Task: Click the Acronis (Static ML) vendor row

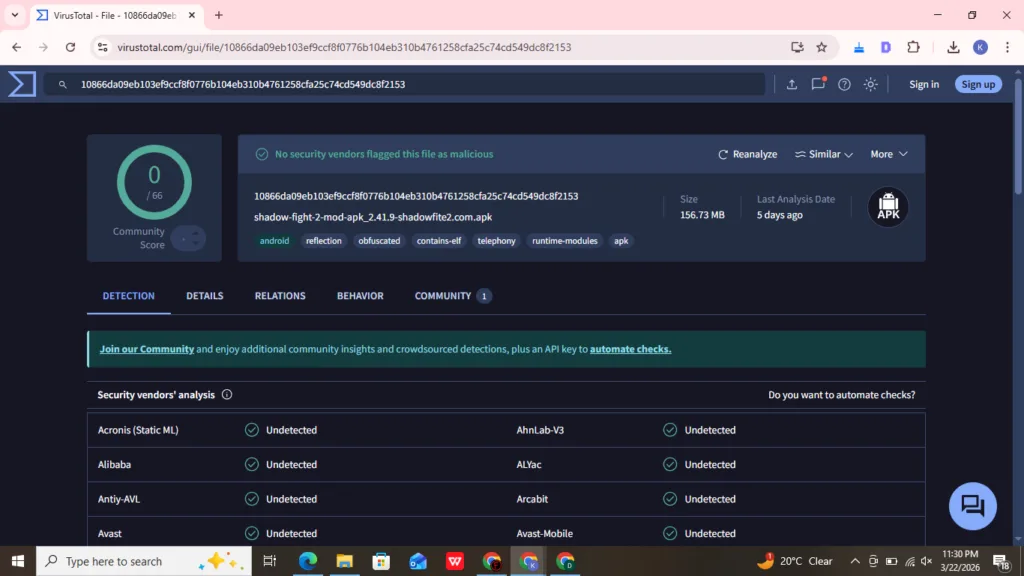Action: [x=296, y=430]
